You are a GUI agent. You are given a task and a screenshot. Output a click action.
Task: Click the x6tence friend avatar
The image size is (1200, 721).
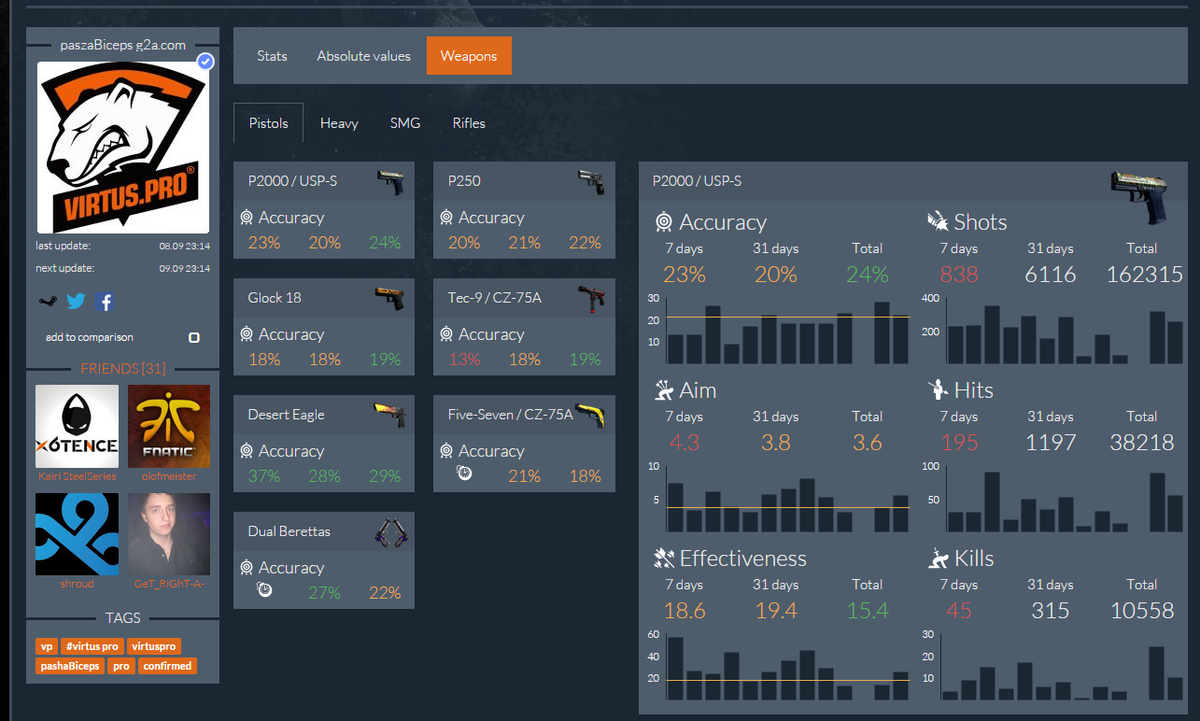click(77, 426)
